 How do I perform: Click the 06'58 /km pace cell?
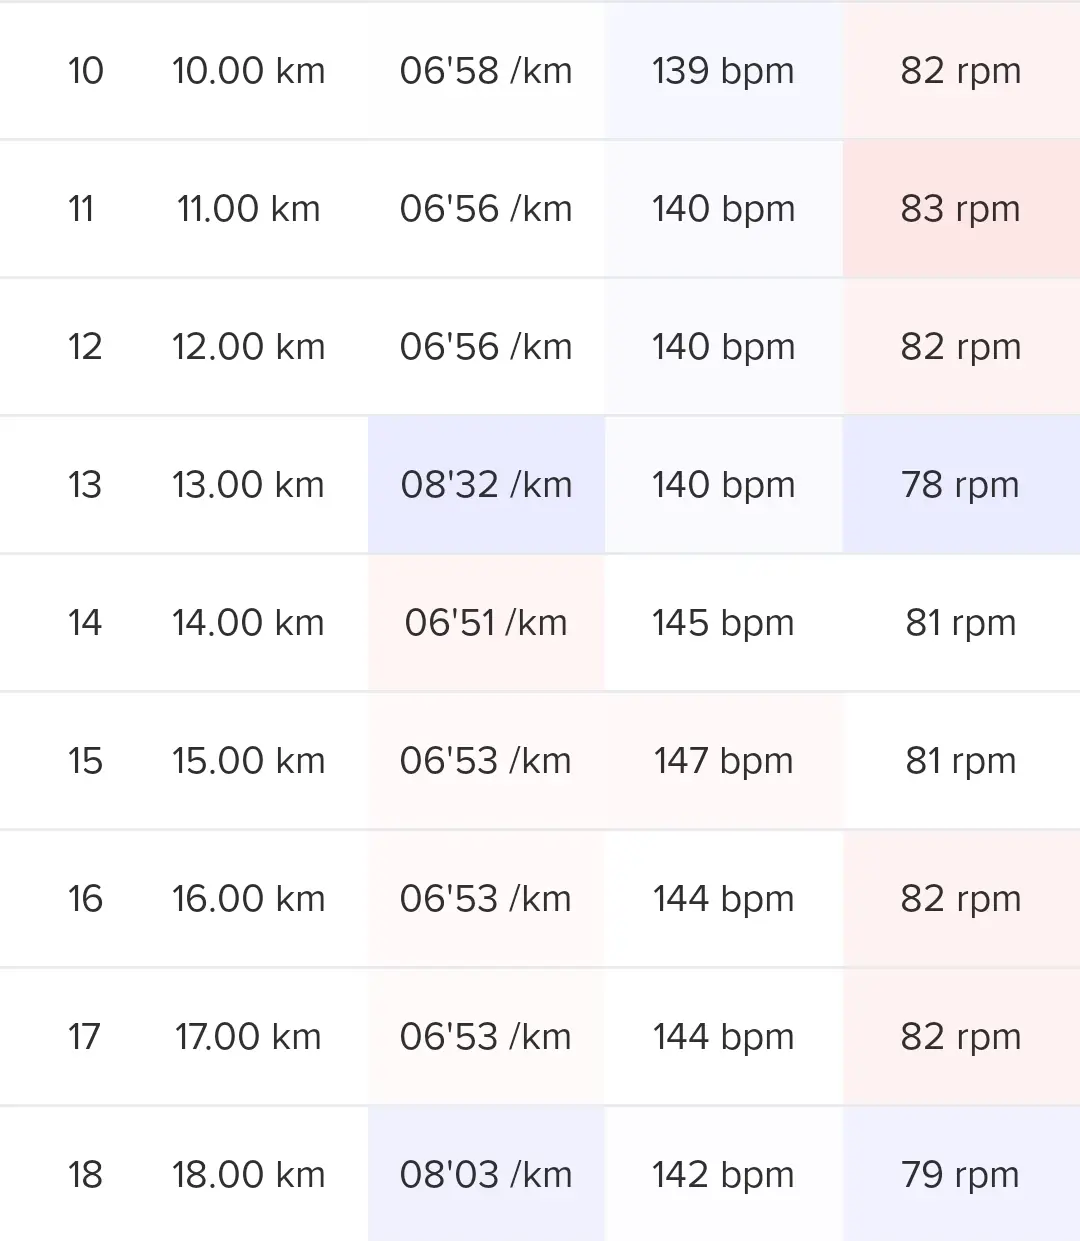(x=486, y=71)
